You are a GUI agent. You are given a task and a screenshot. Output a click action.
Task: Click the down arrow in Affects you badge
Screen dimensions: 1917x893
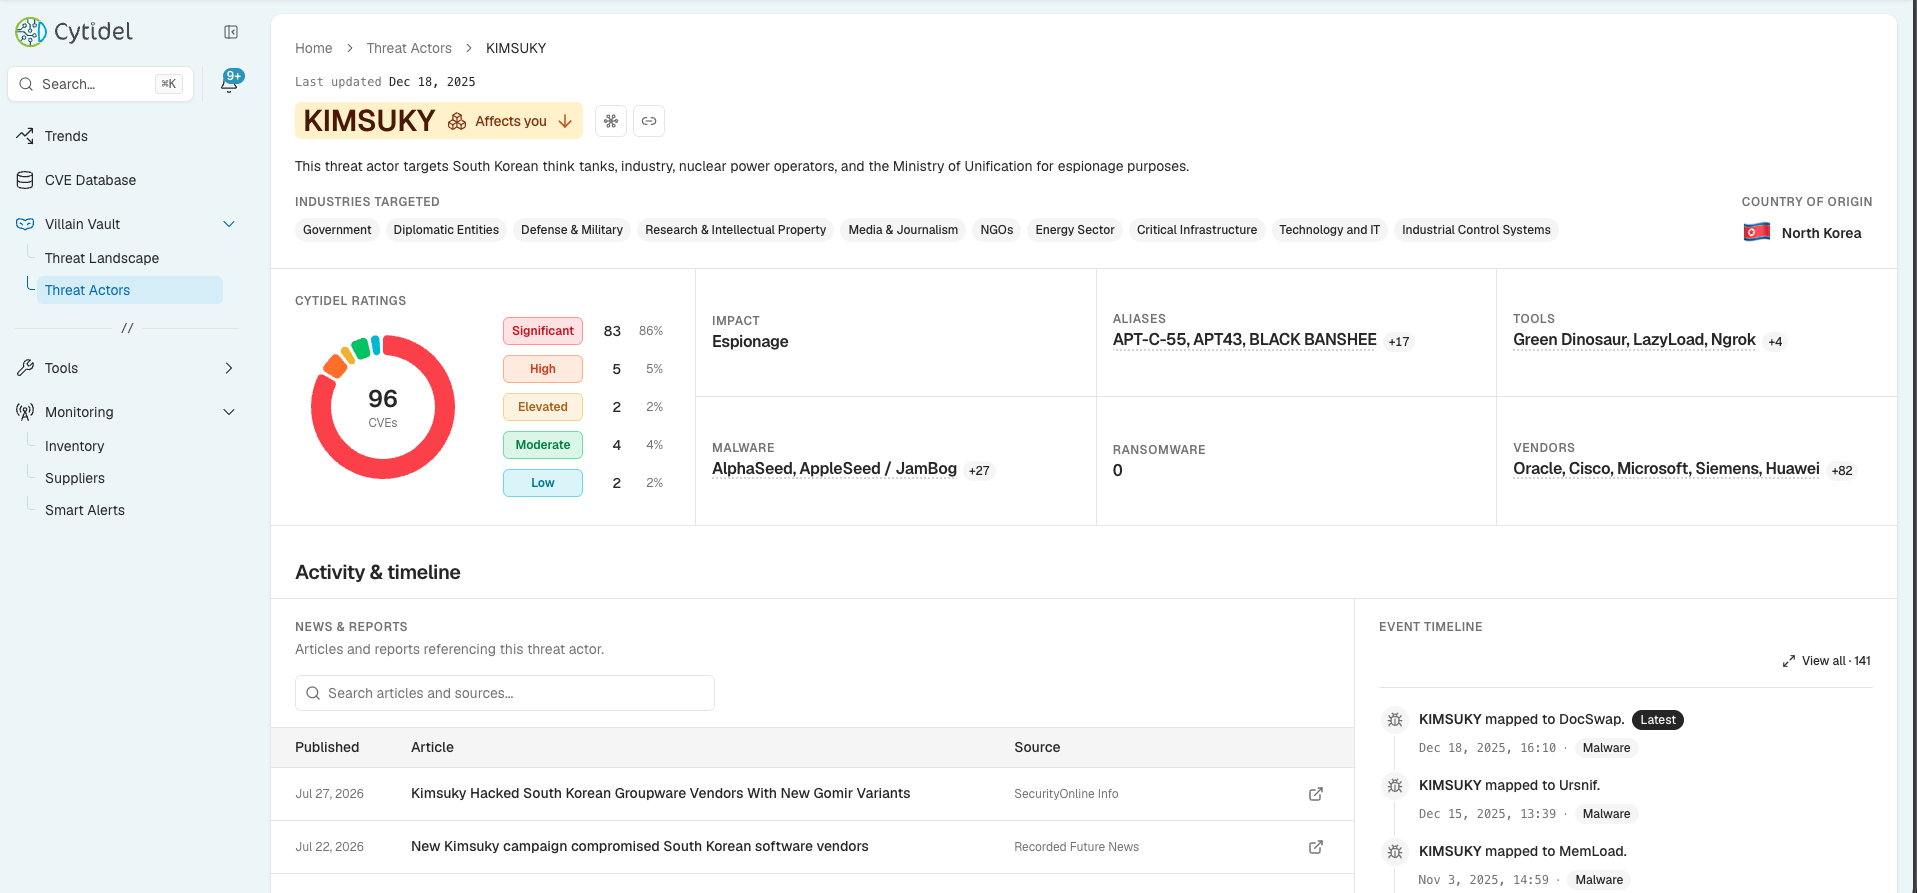pos(565,121)
